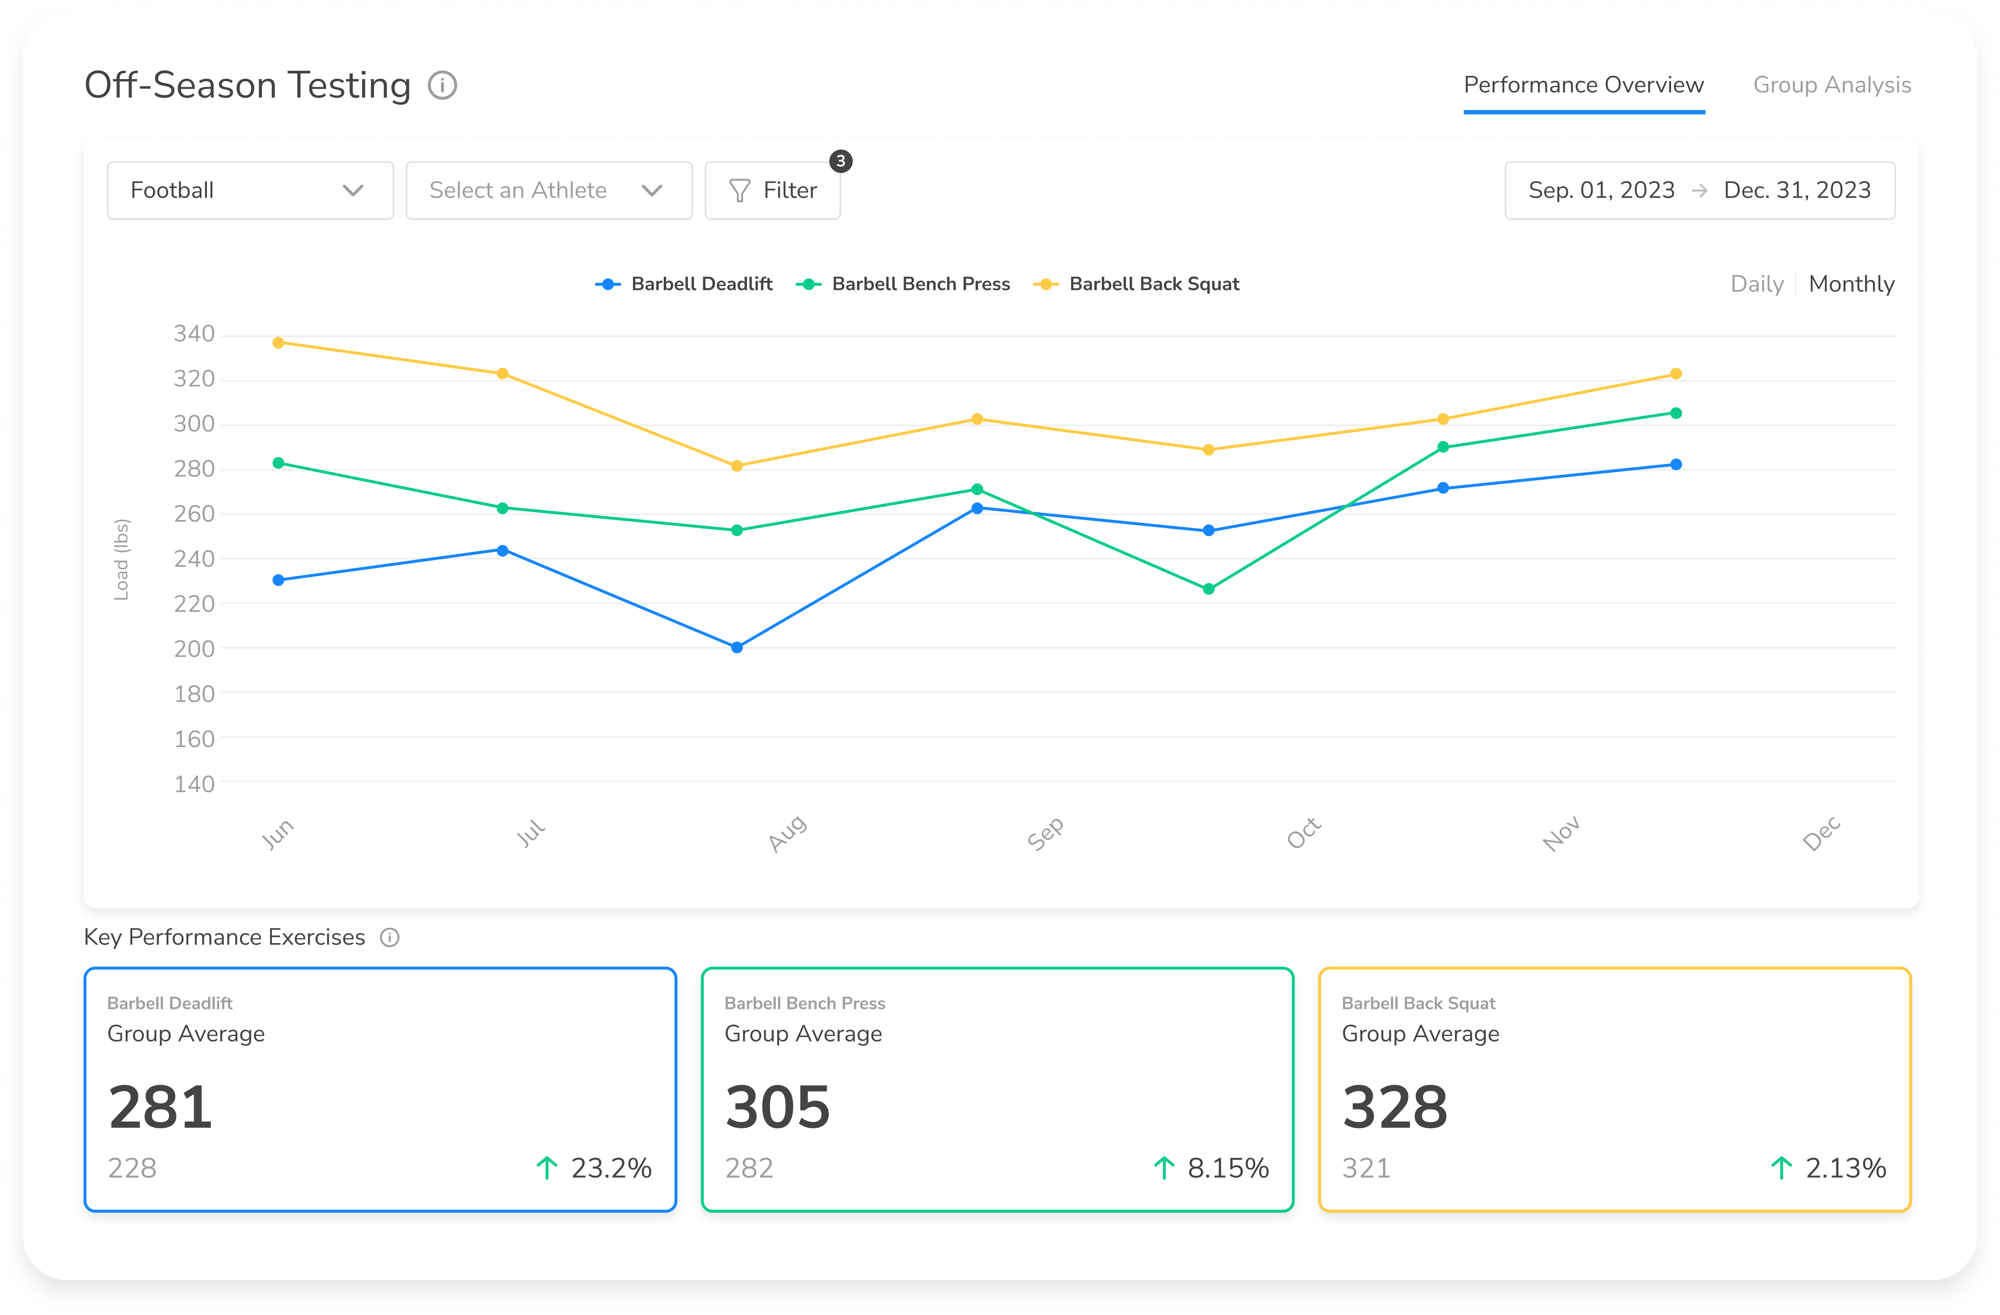Switch the chart to Daily view
The image size is (2000, 1315).
coord(1757,284)
